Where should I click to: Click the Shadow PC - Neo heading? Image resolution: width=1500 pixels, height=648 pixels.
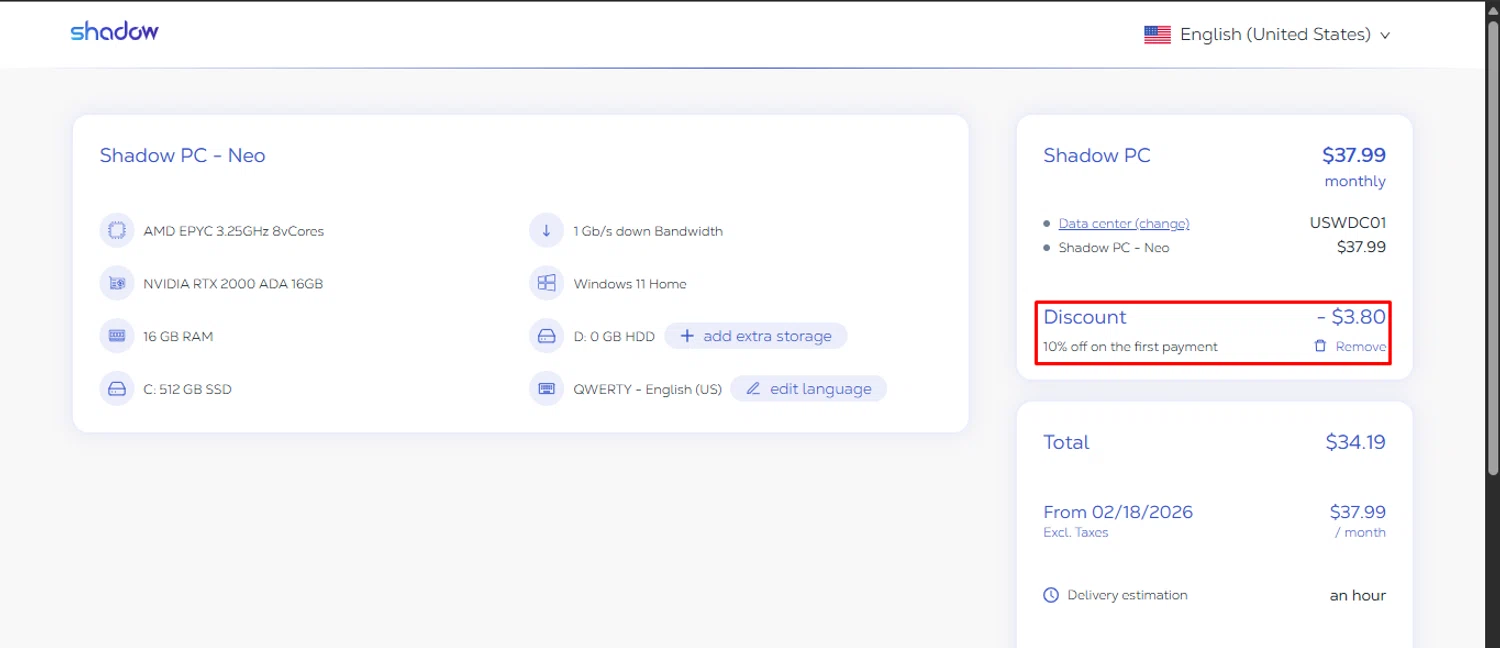pos(182,156)
